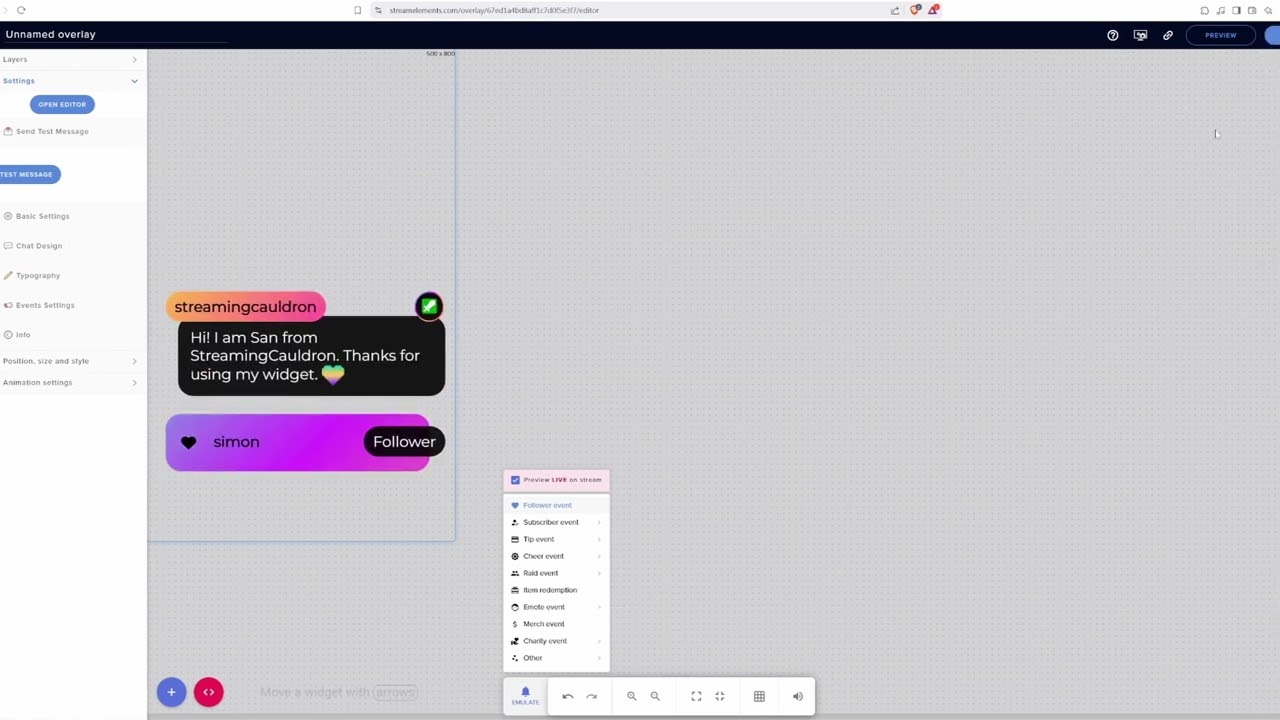Redo the last undone change
The height and width of the screenshot is (720, 1280).
[591, 696]
